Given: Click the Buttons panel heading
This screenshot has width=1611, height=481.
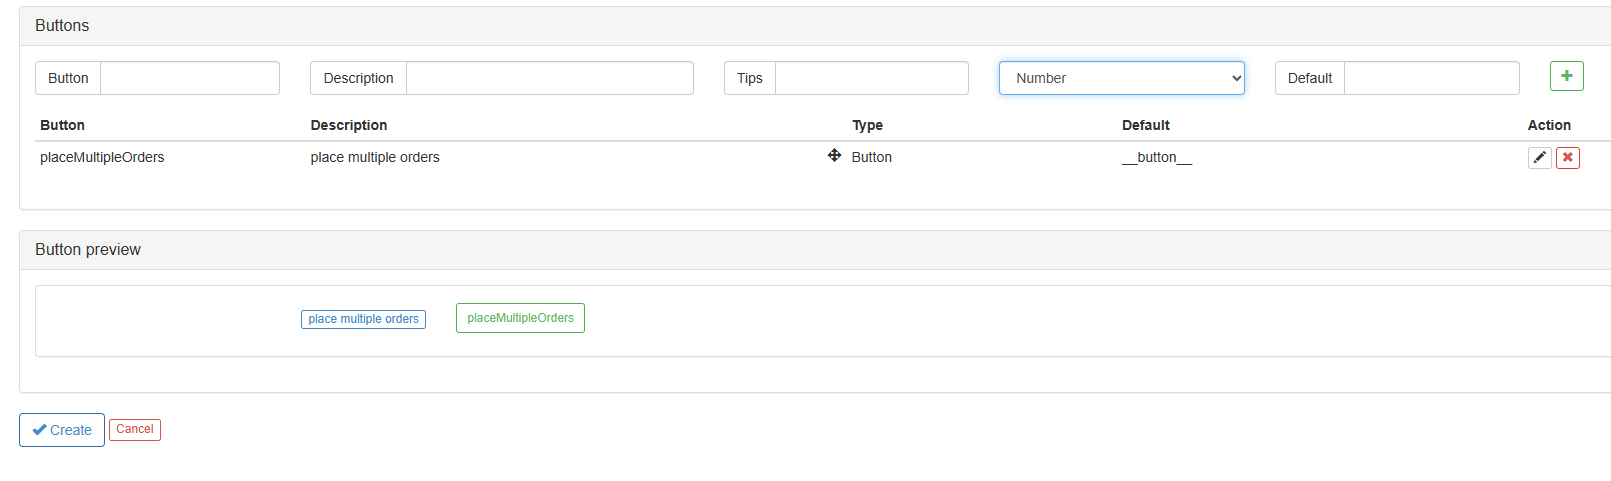Looking at the screenshot, I should [x=62, y=26].
